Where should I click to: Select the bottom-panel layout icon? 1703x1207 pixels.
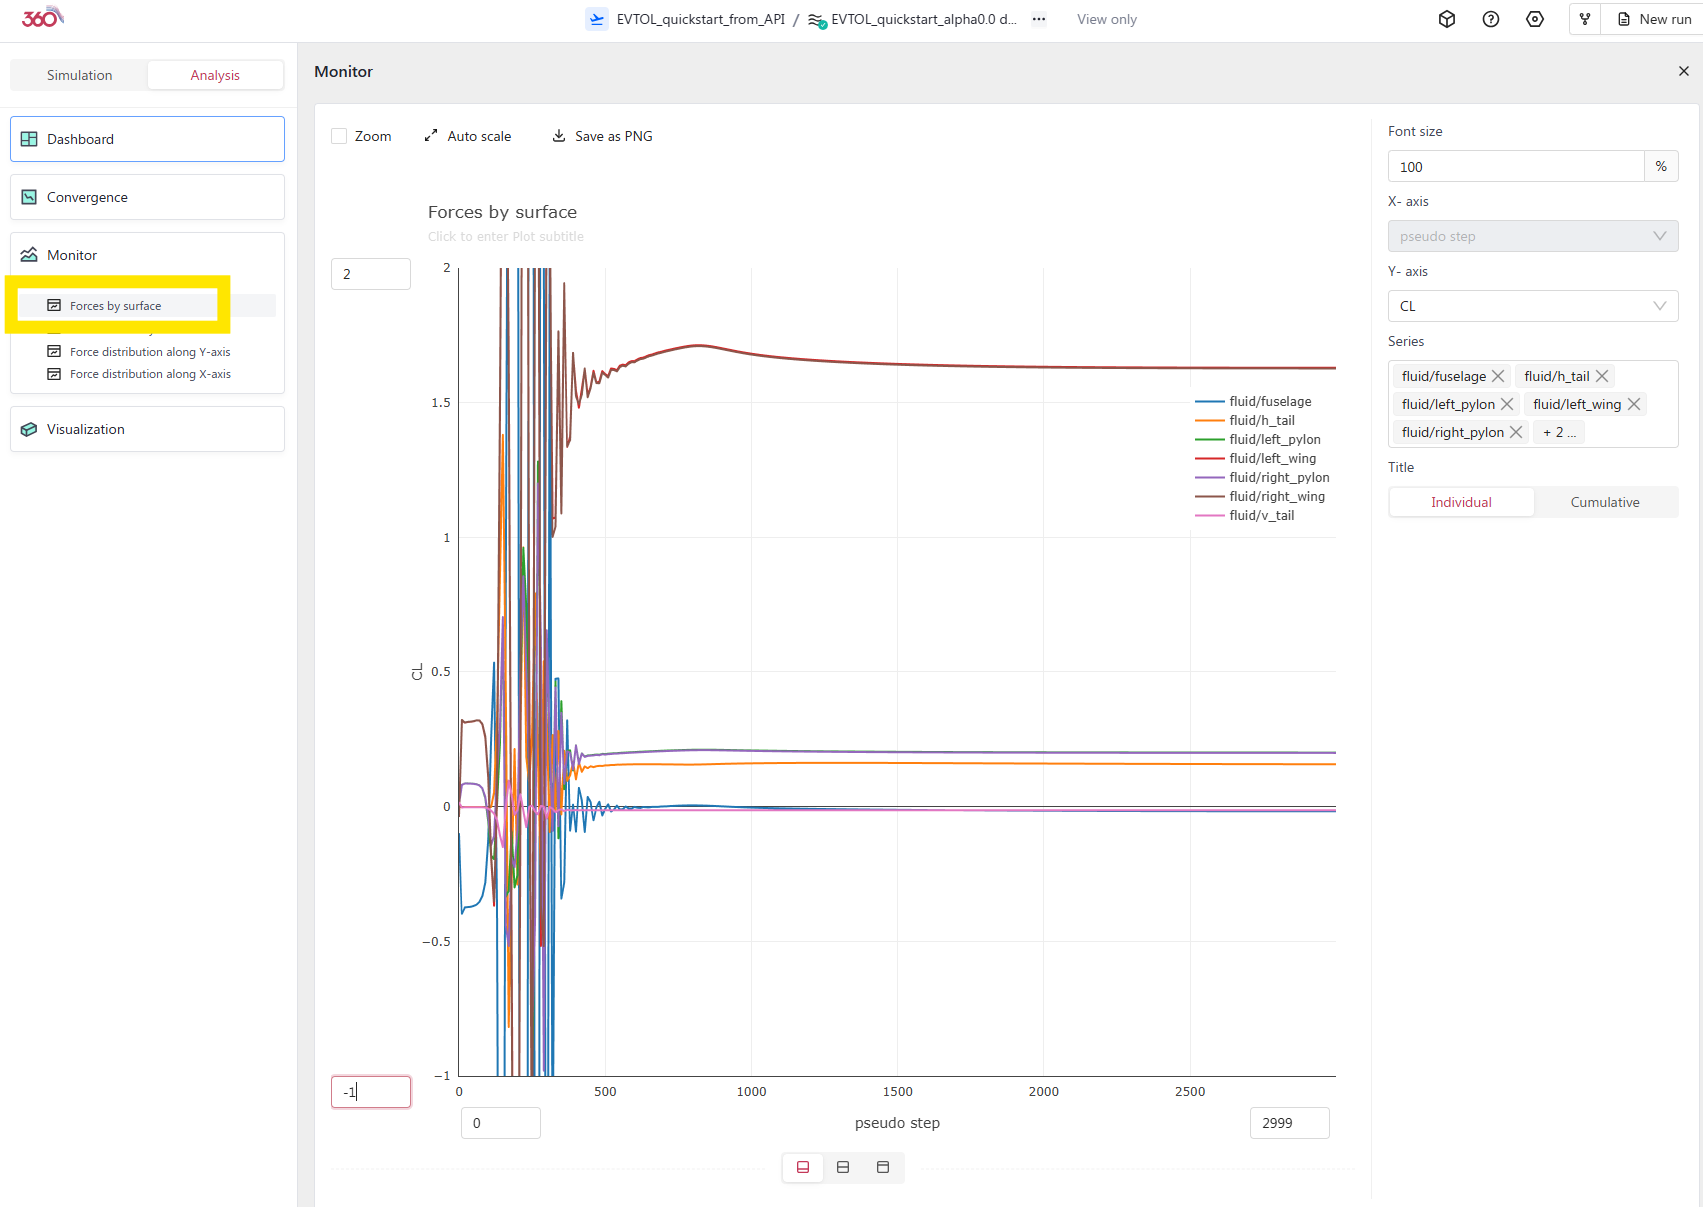click(x=802, y=1167)
